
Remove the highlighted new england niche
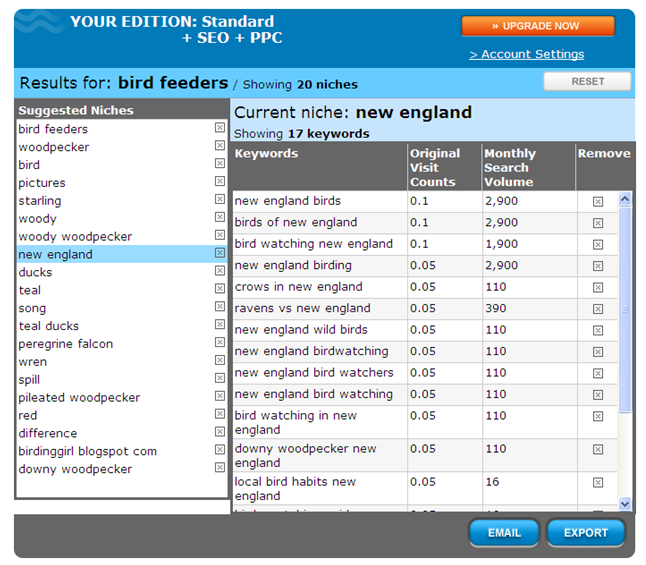tap(220, 253)
